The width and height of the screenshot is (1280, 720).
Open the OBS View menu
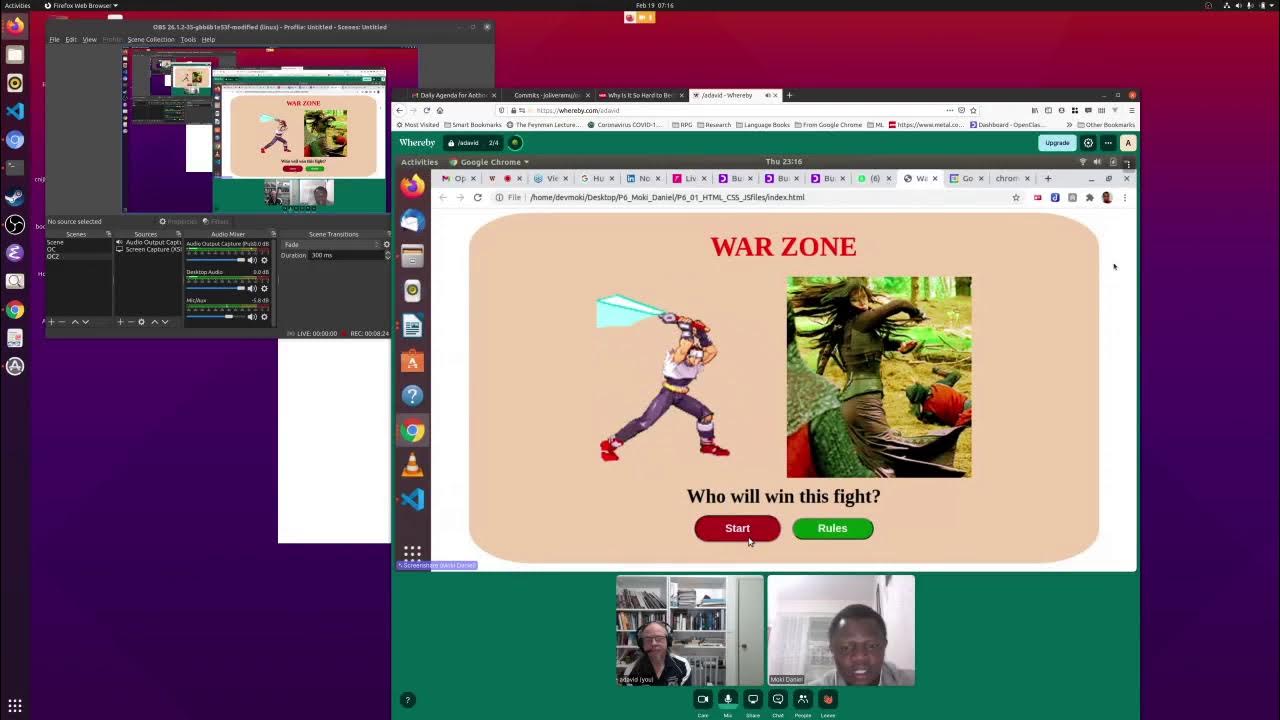[89, 39]
